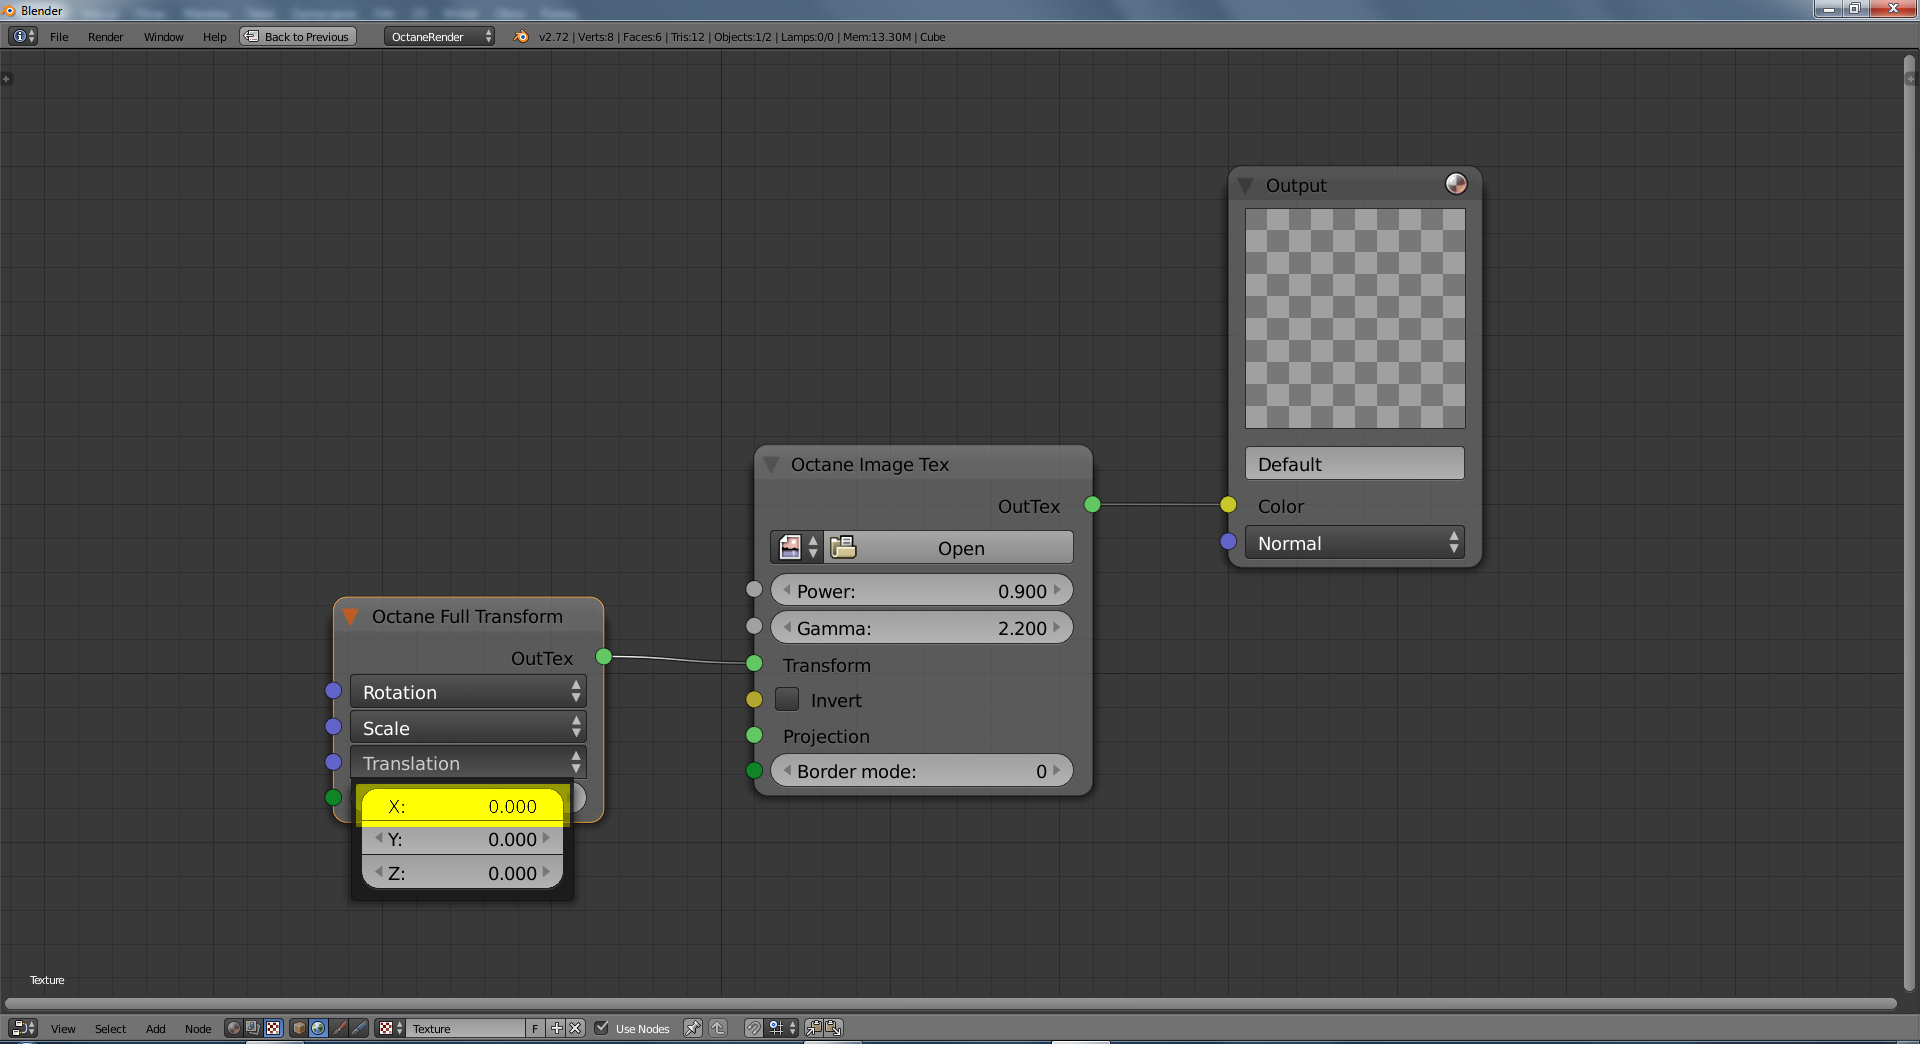Click the Translation Z value field
Image resolution: width=1920 pixels, height=1044 pixels.
coord(463,873)
